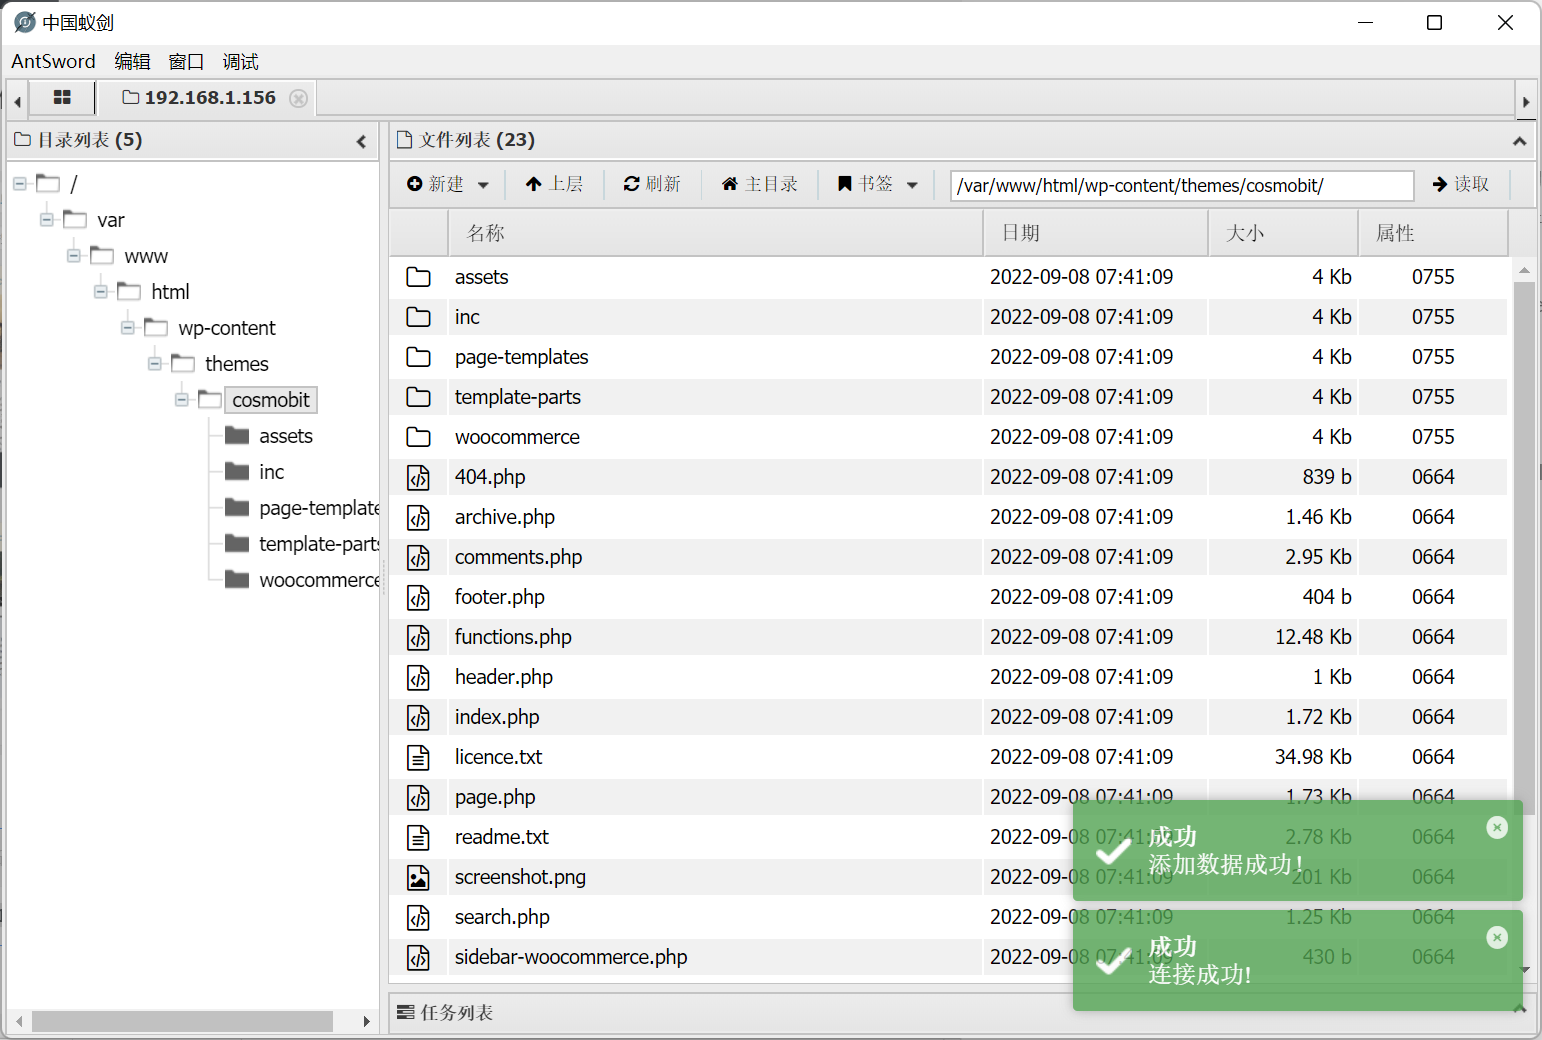
Task: Sort files by 日期 column header
Action: [x=1096, y=233]
